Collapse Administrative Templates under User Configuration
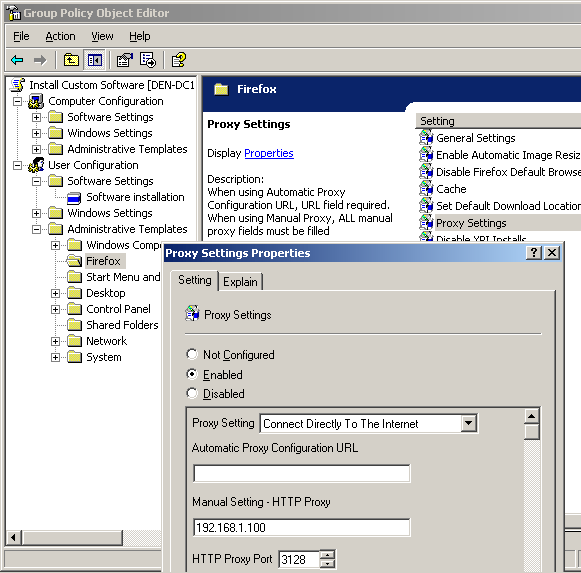Viewport: 581px width, 573px height. 36,229
